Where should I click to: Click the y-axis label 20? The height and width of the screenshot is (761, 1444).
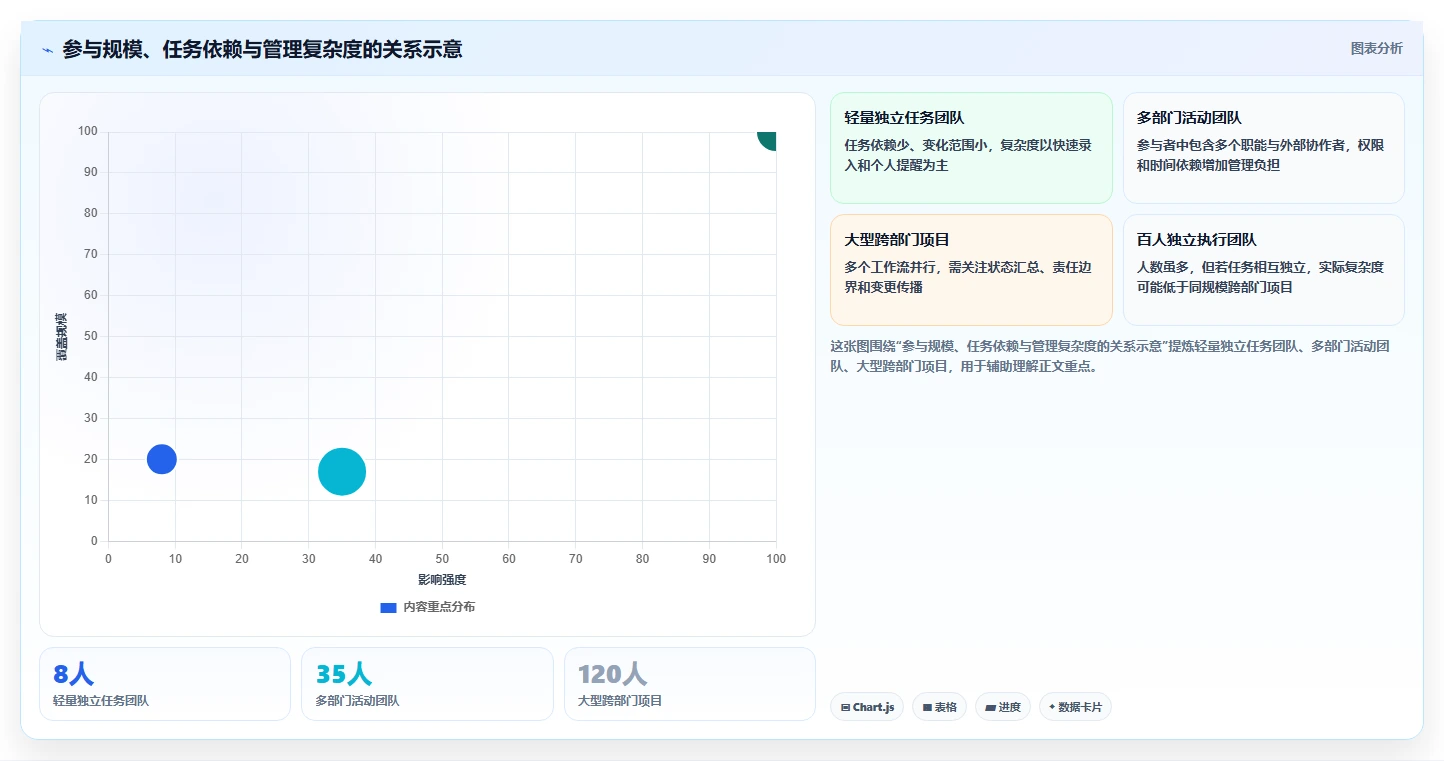click(x=91, y=459)
